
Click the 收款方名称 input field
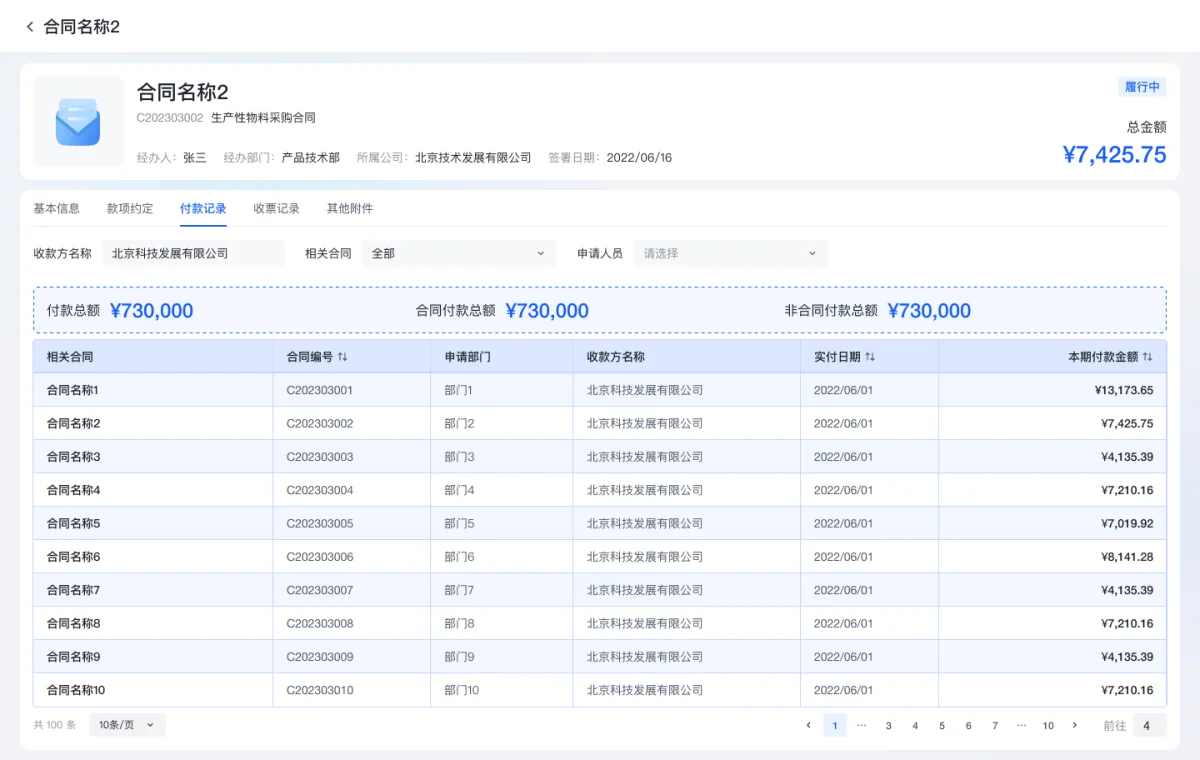click(x=193, y=254)
